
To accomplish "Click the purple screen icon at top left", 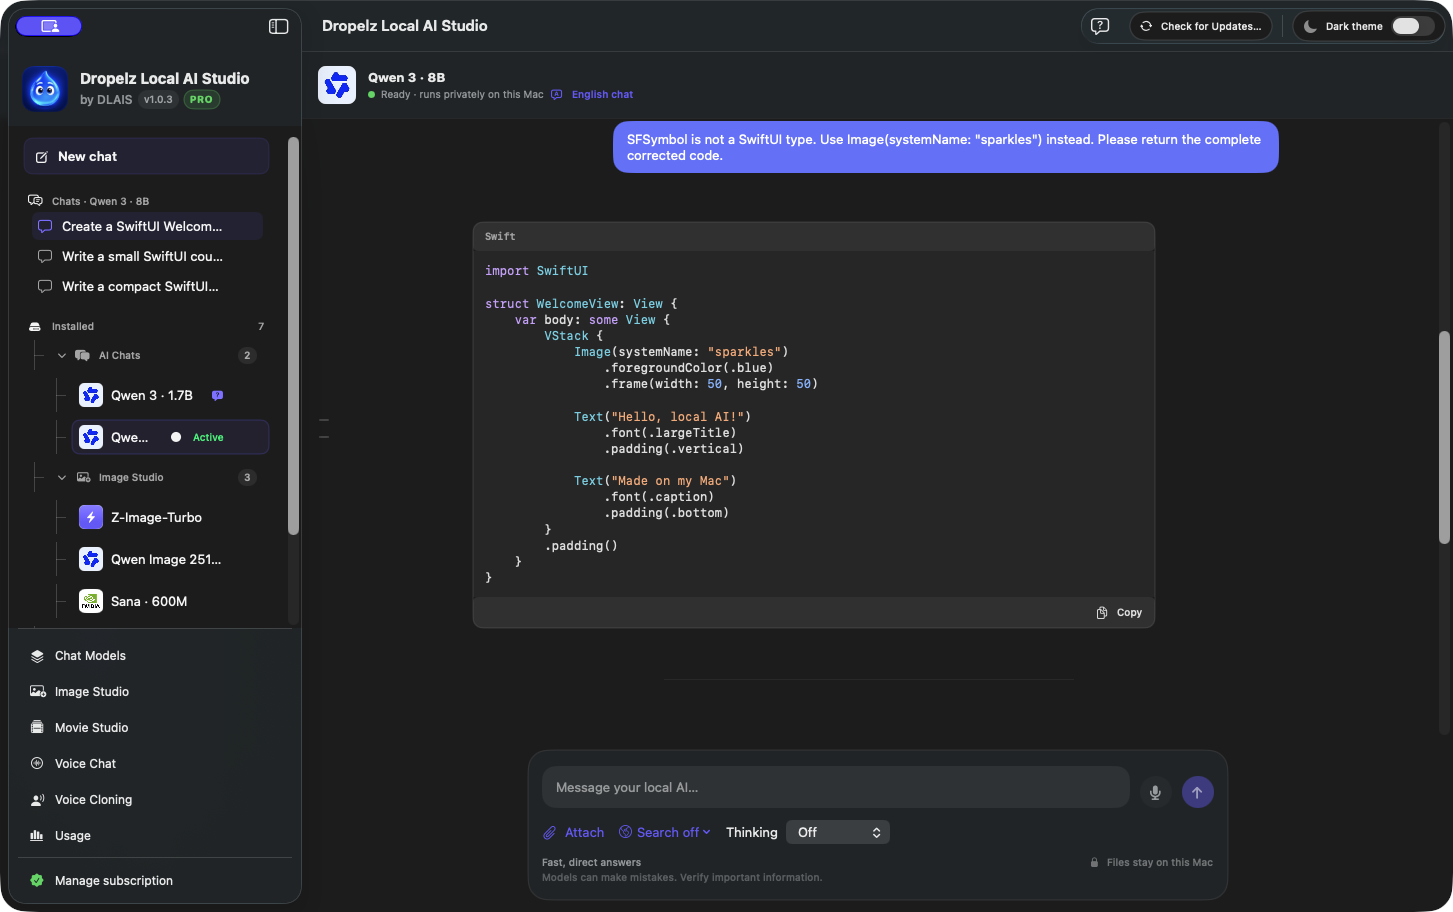I will pyautogui.click(x=49, y=26).
